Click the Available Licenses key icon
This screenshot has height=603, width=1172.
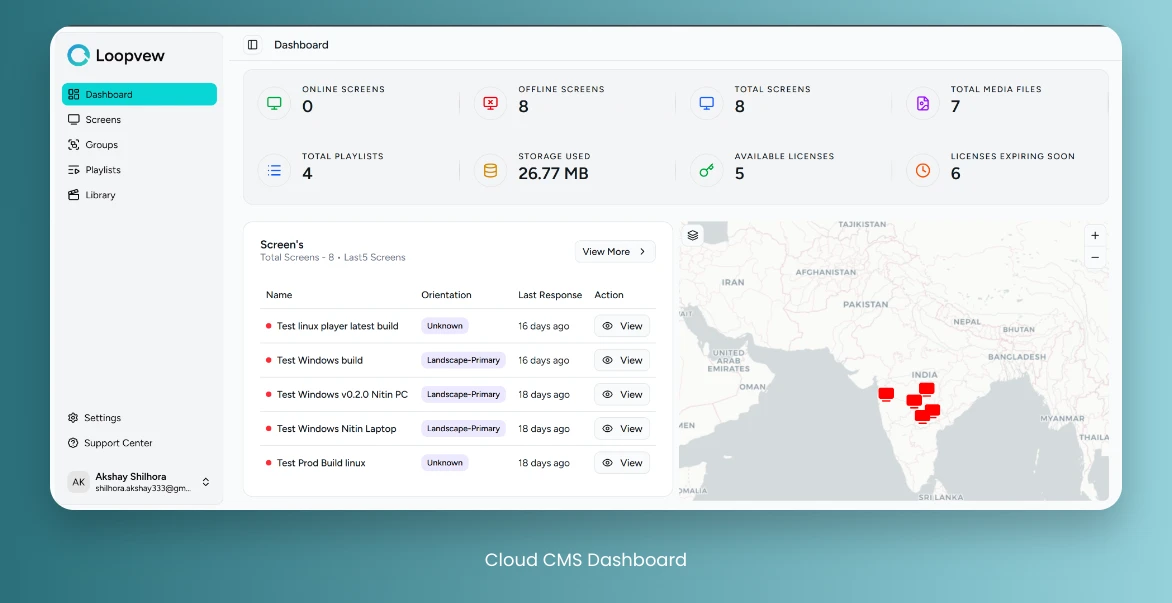(x=706, y=170)
